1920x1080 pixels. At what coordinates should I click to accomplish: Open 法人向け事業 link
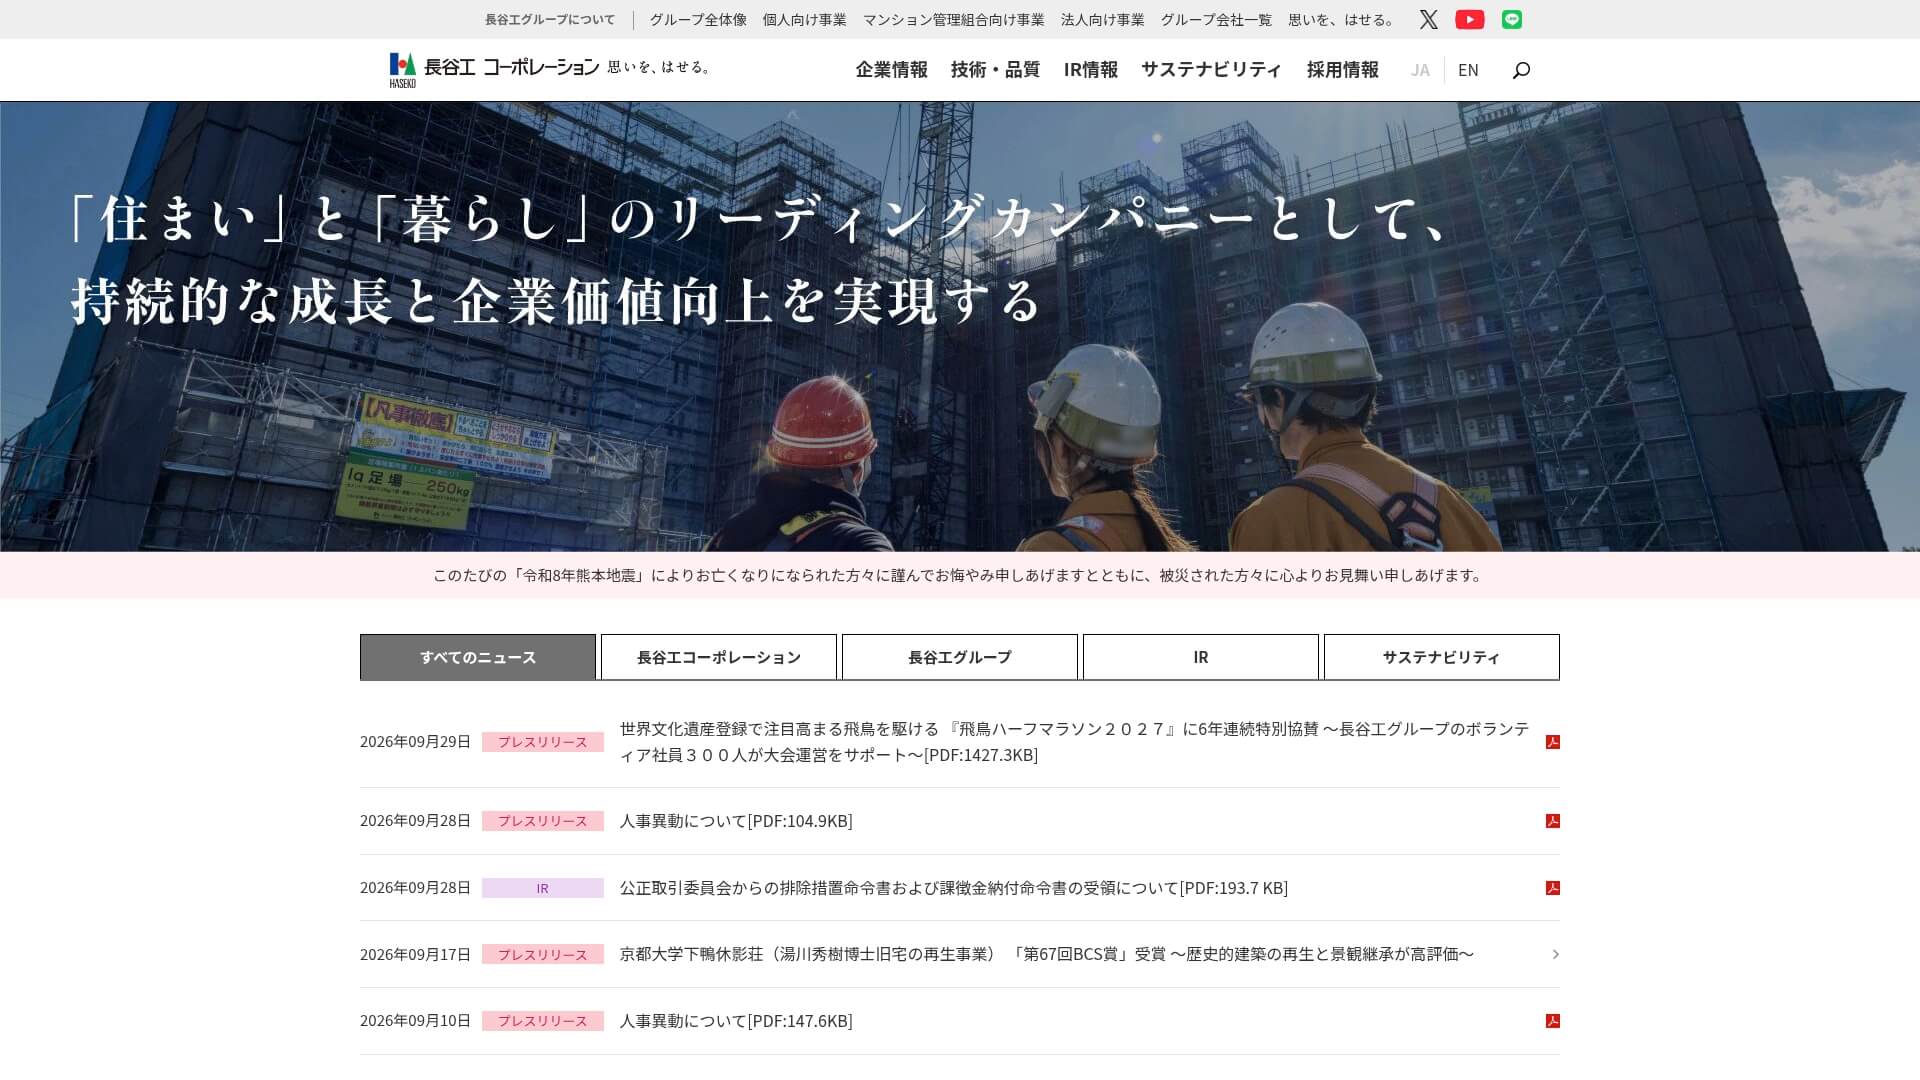[x=1102, y=19]
